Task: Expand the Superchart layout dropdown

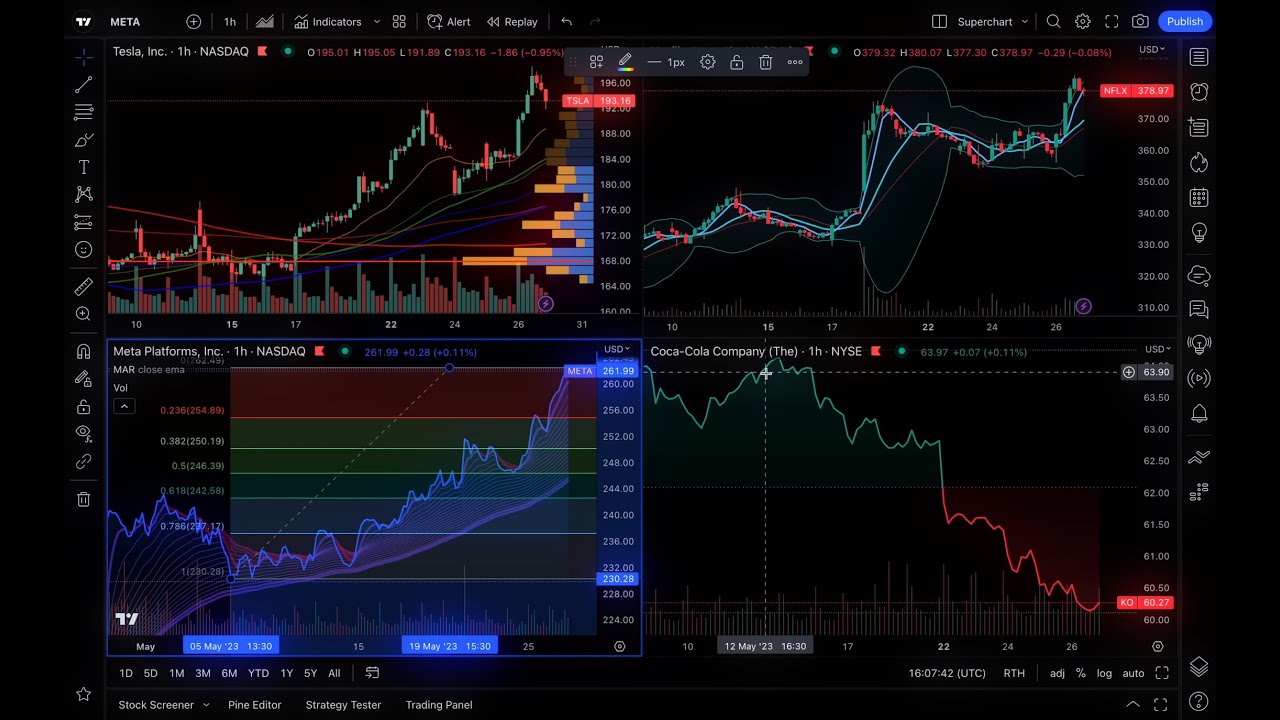Action: pyautogui.click(x=1025, y=21)
